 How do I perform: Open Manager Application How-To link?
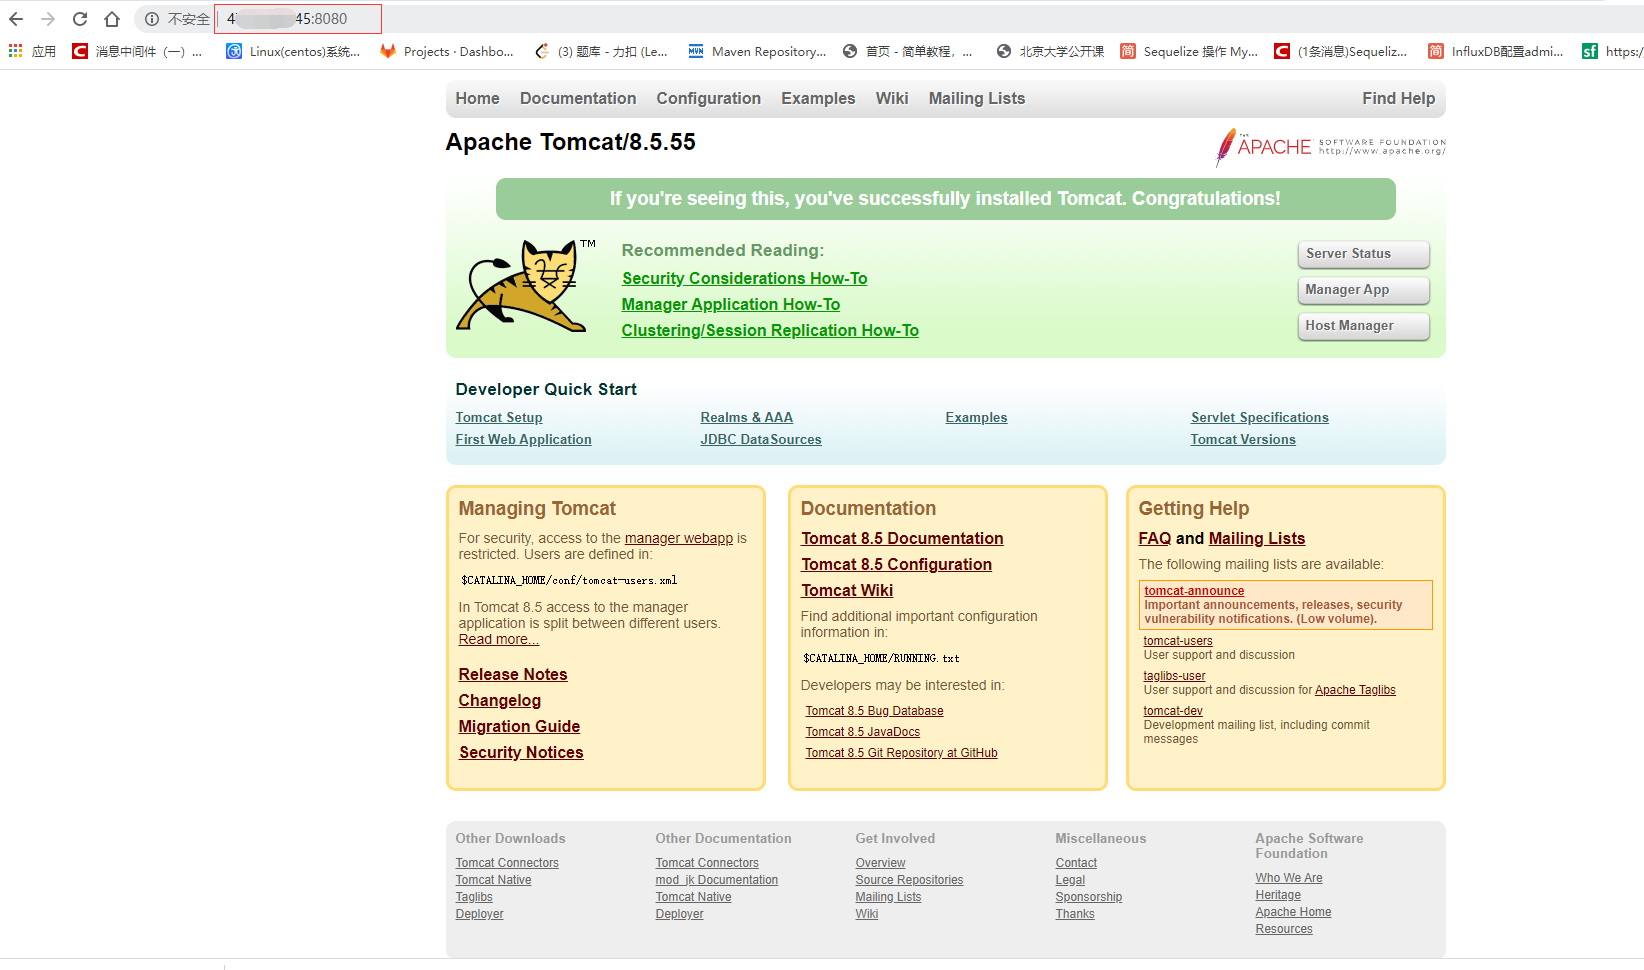731,304
